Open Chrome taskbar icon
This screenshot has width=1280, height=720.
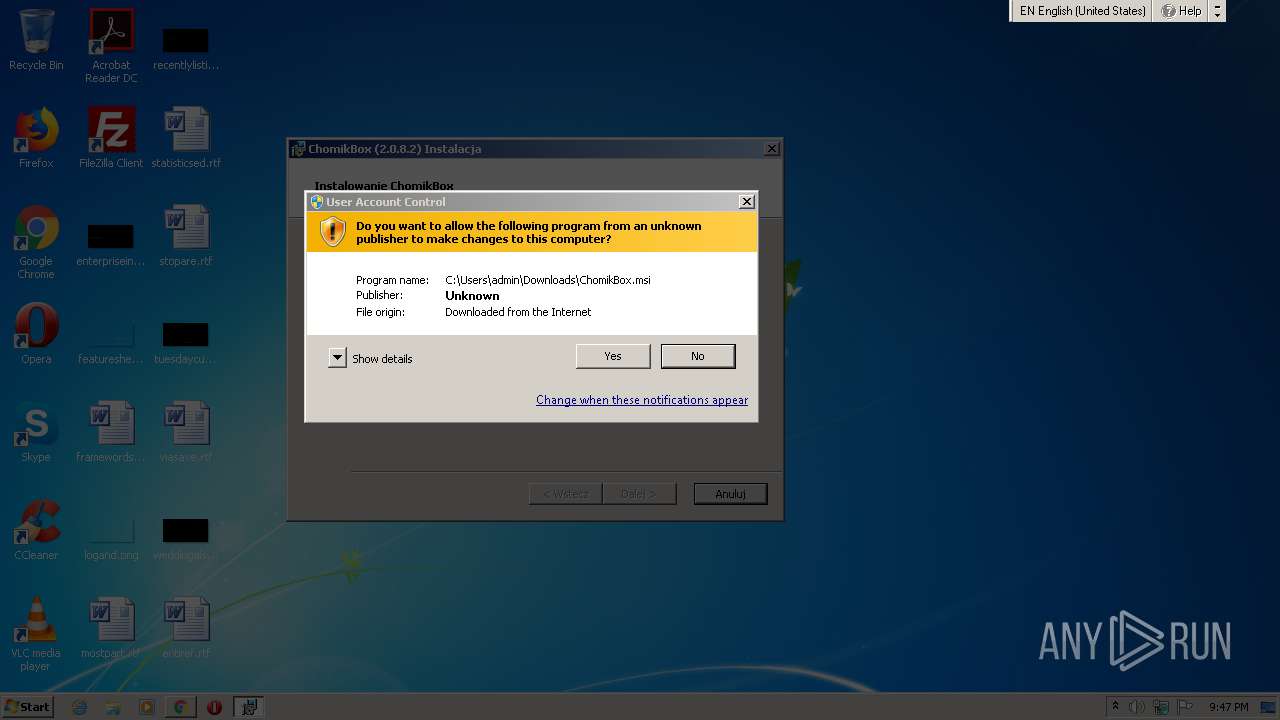pos(180,707)
